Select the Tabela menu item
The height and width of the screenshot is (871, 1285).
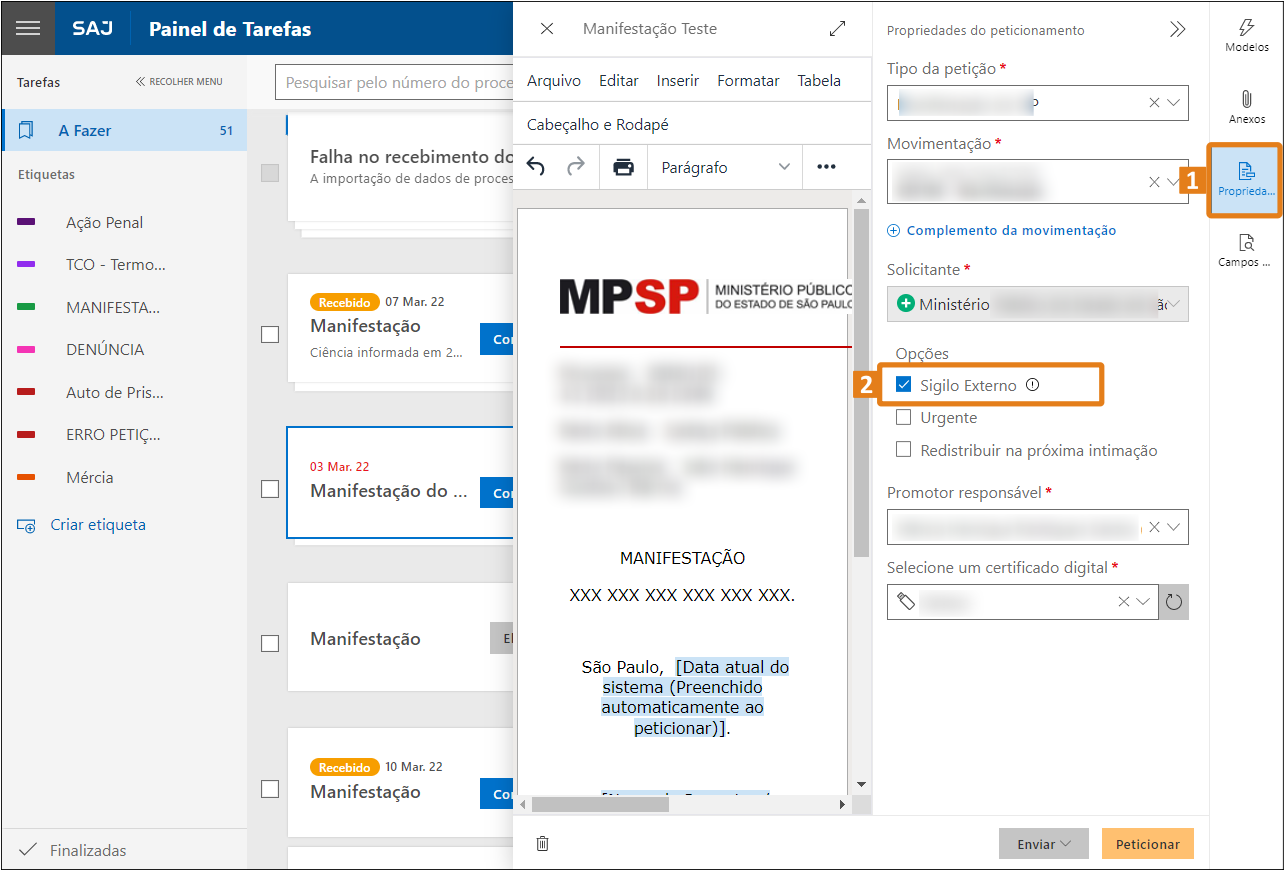click(x=819, y=80)
